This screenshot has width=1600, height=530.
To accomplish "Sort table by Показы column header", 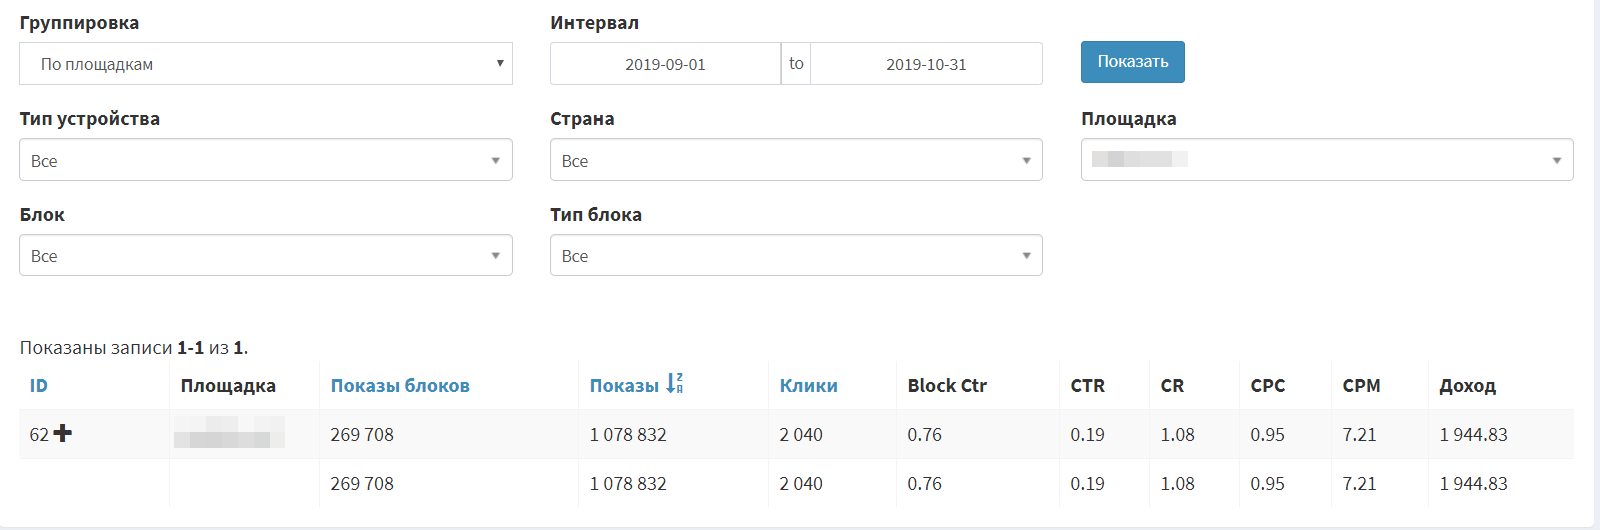I will tap(624, 386).
